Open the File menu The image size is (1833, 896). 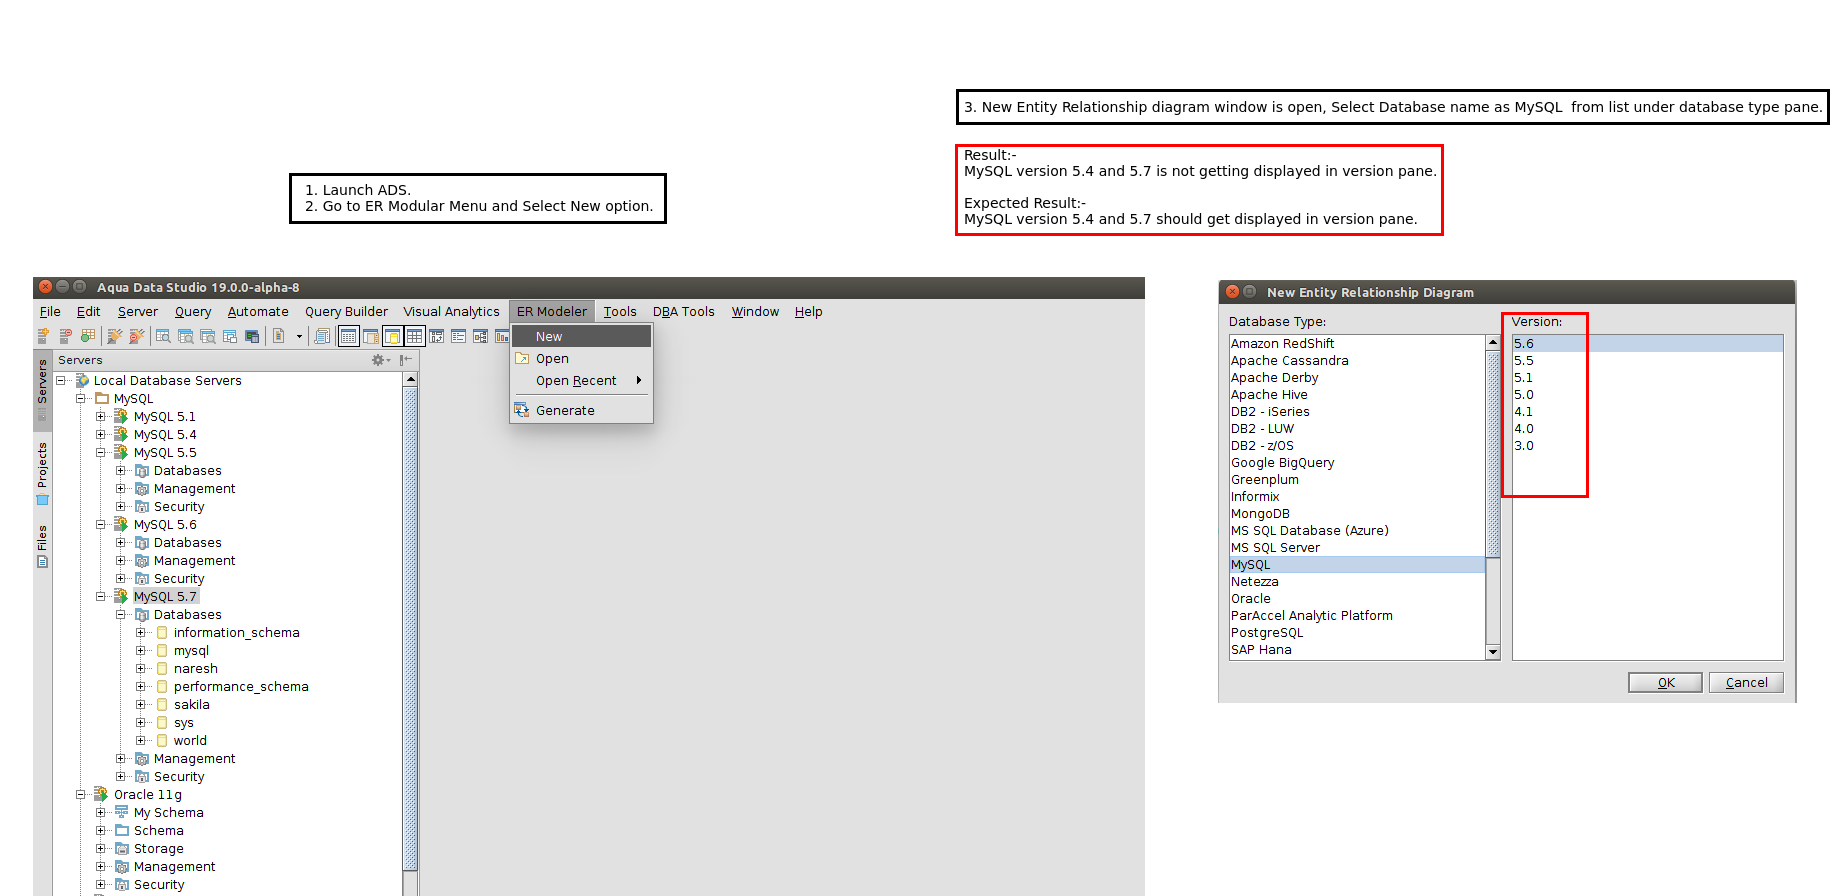(50, 312)
